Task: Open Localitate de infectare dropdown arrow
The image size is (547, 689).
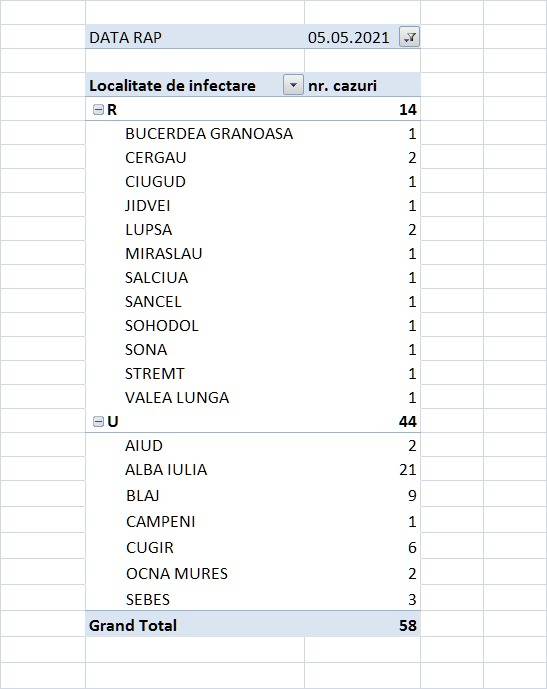Action: [293, 85]
